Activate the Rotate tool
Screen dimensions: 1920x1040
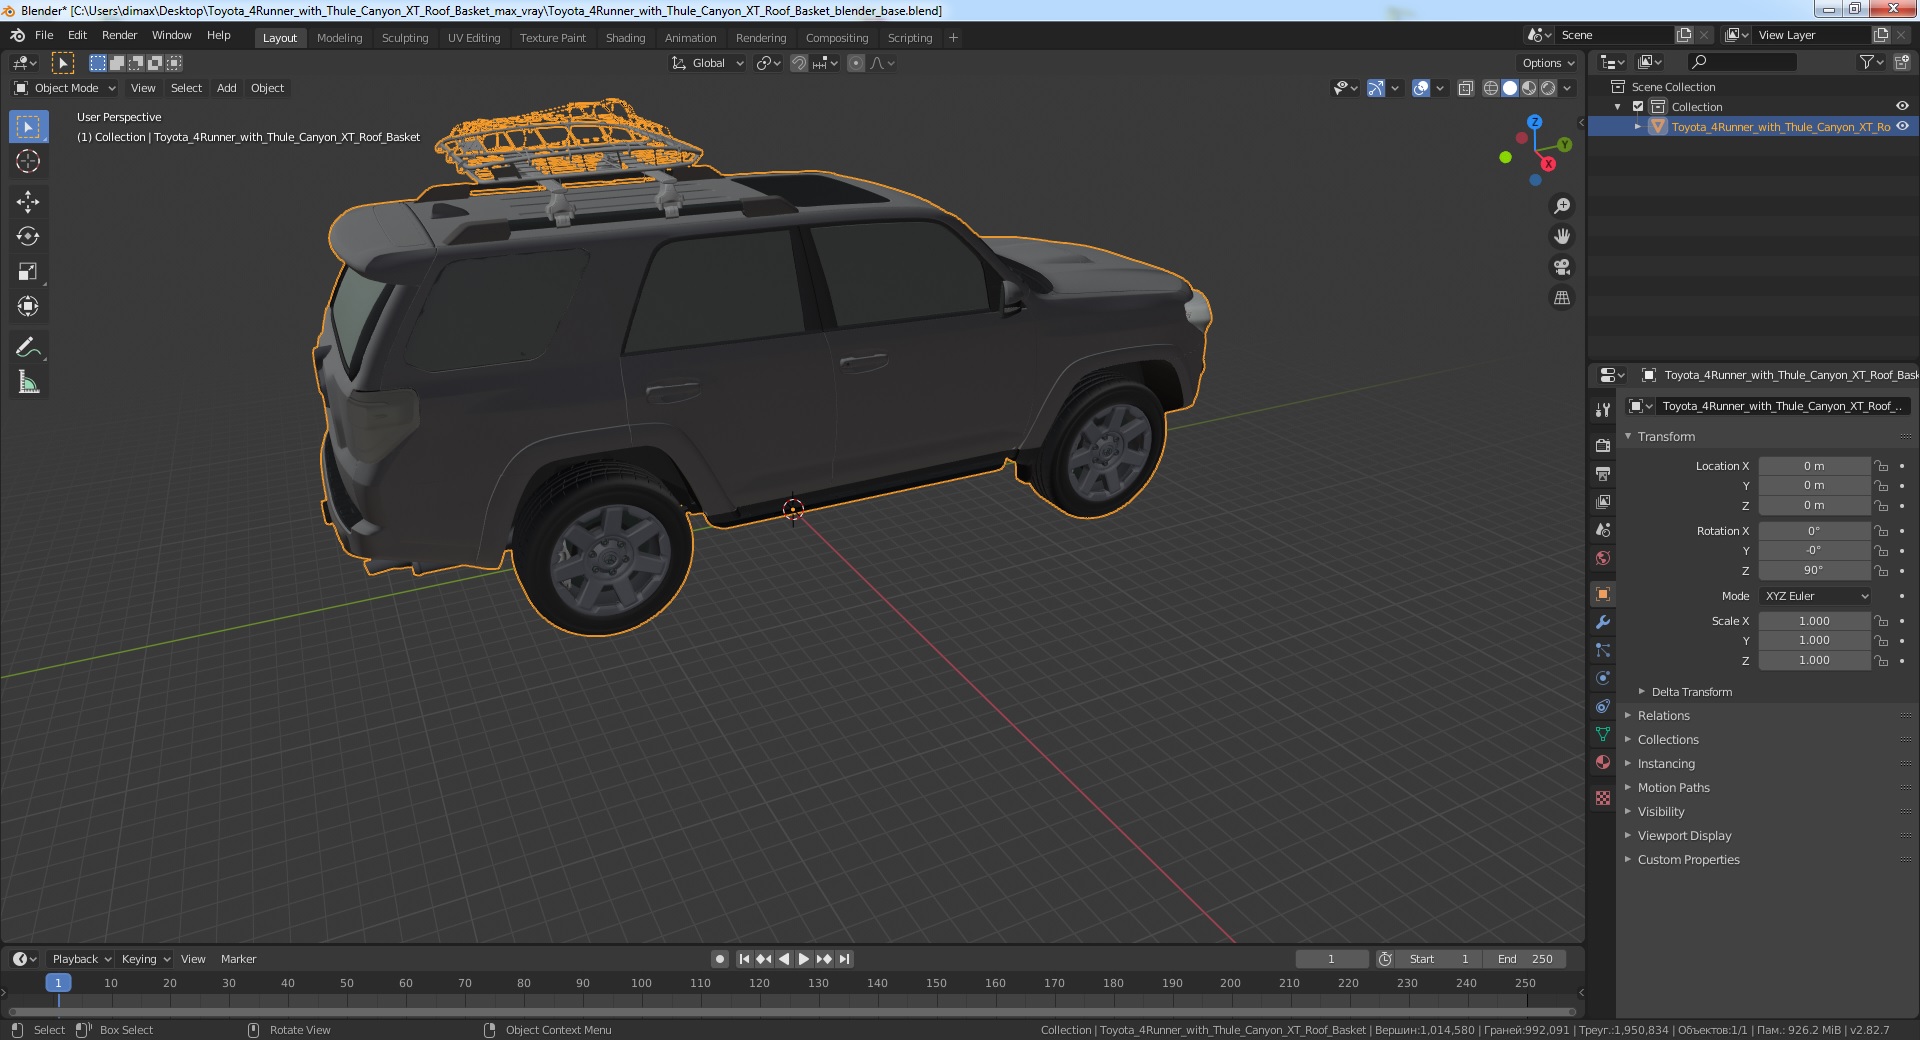[28, 237]
